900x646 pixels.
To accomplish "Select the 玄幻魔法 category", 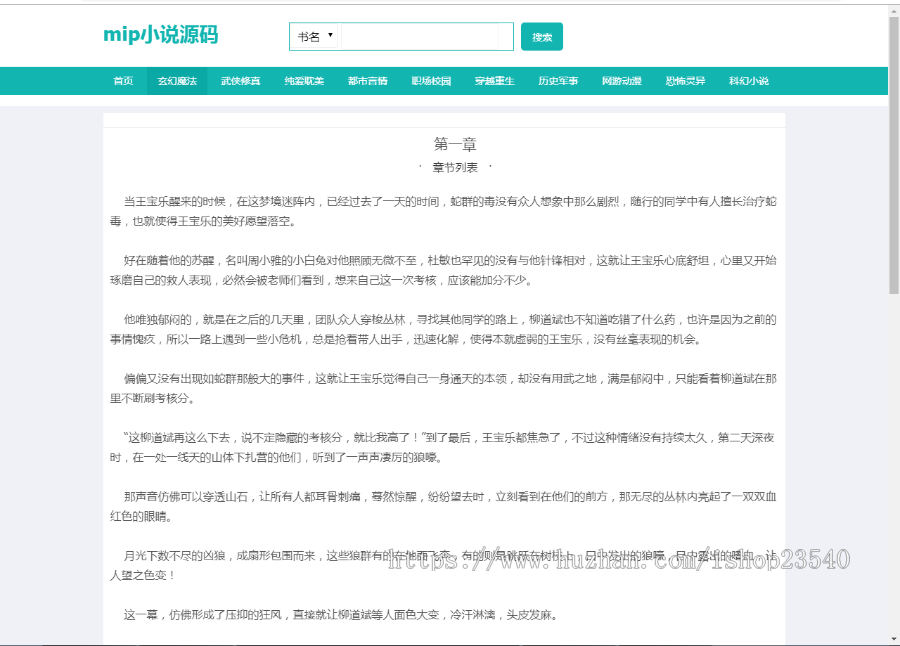I will click(179, 81).
